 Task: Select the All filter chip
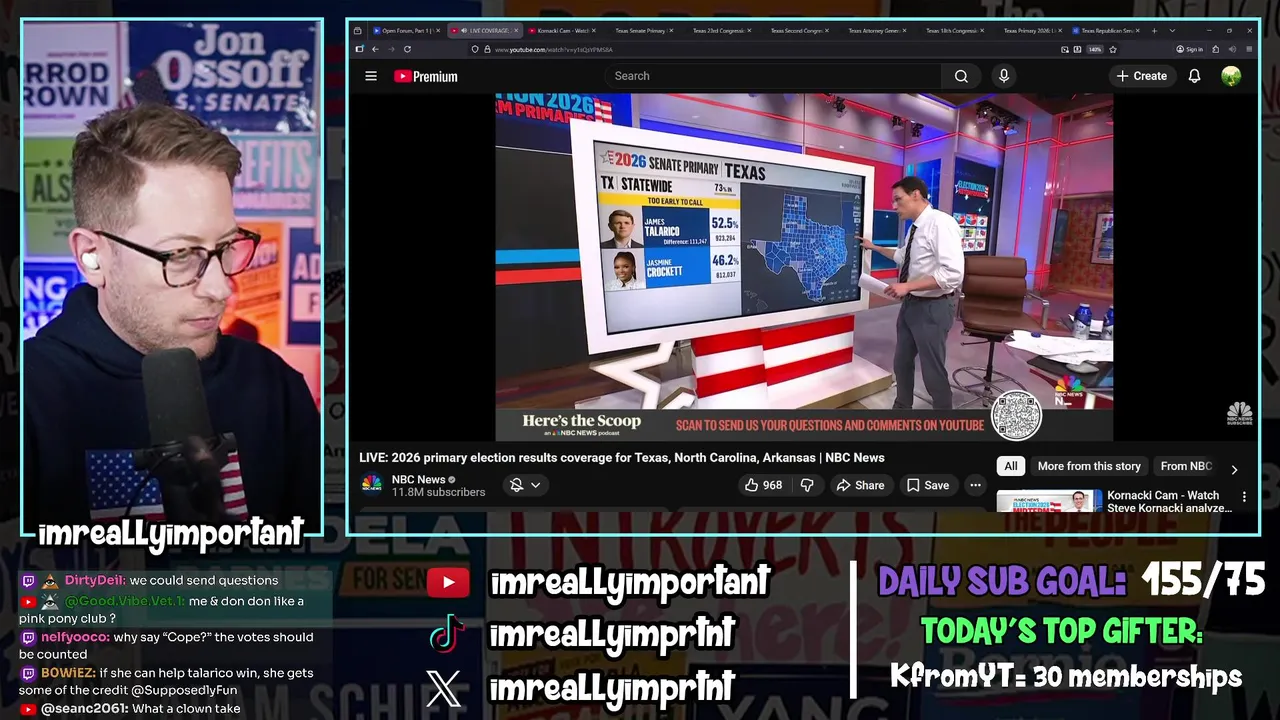click(1011, 466)
